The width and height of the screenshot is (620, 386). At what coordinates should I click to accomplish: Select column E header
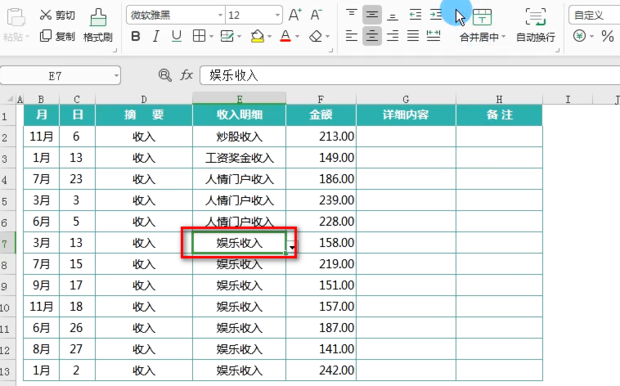point(239,98)
